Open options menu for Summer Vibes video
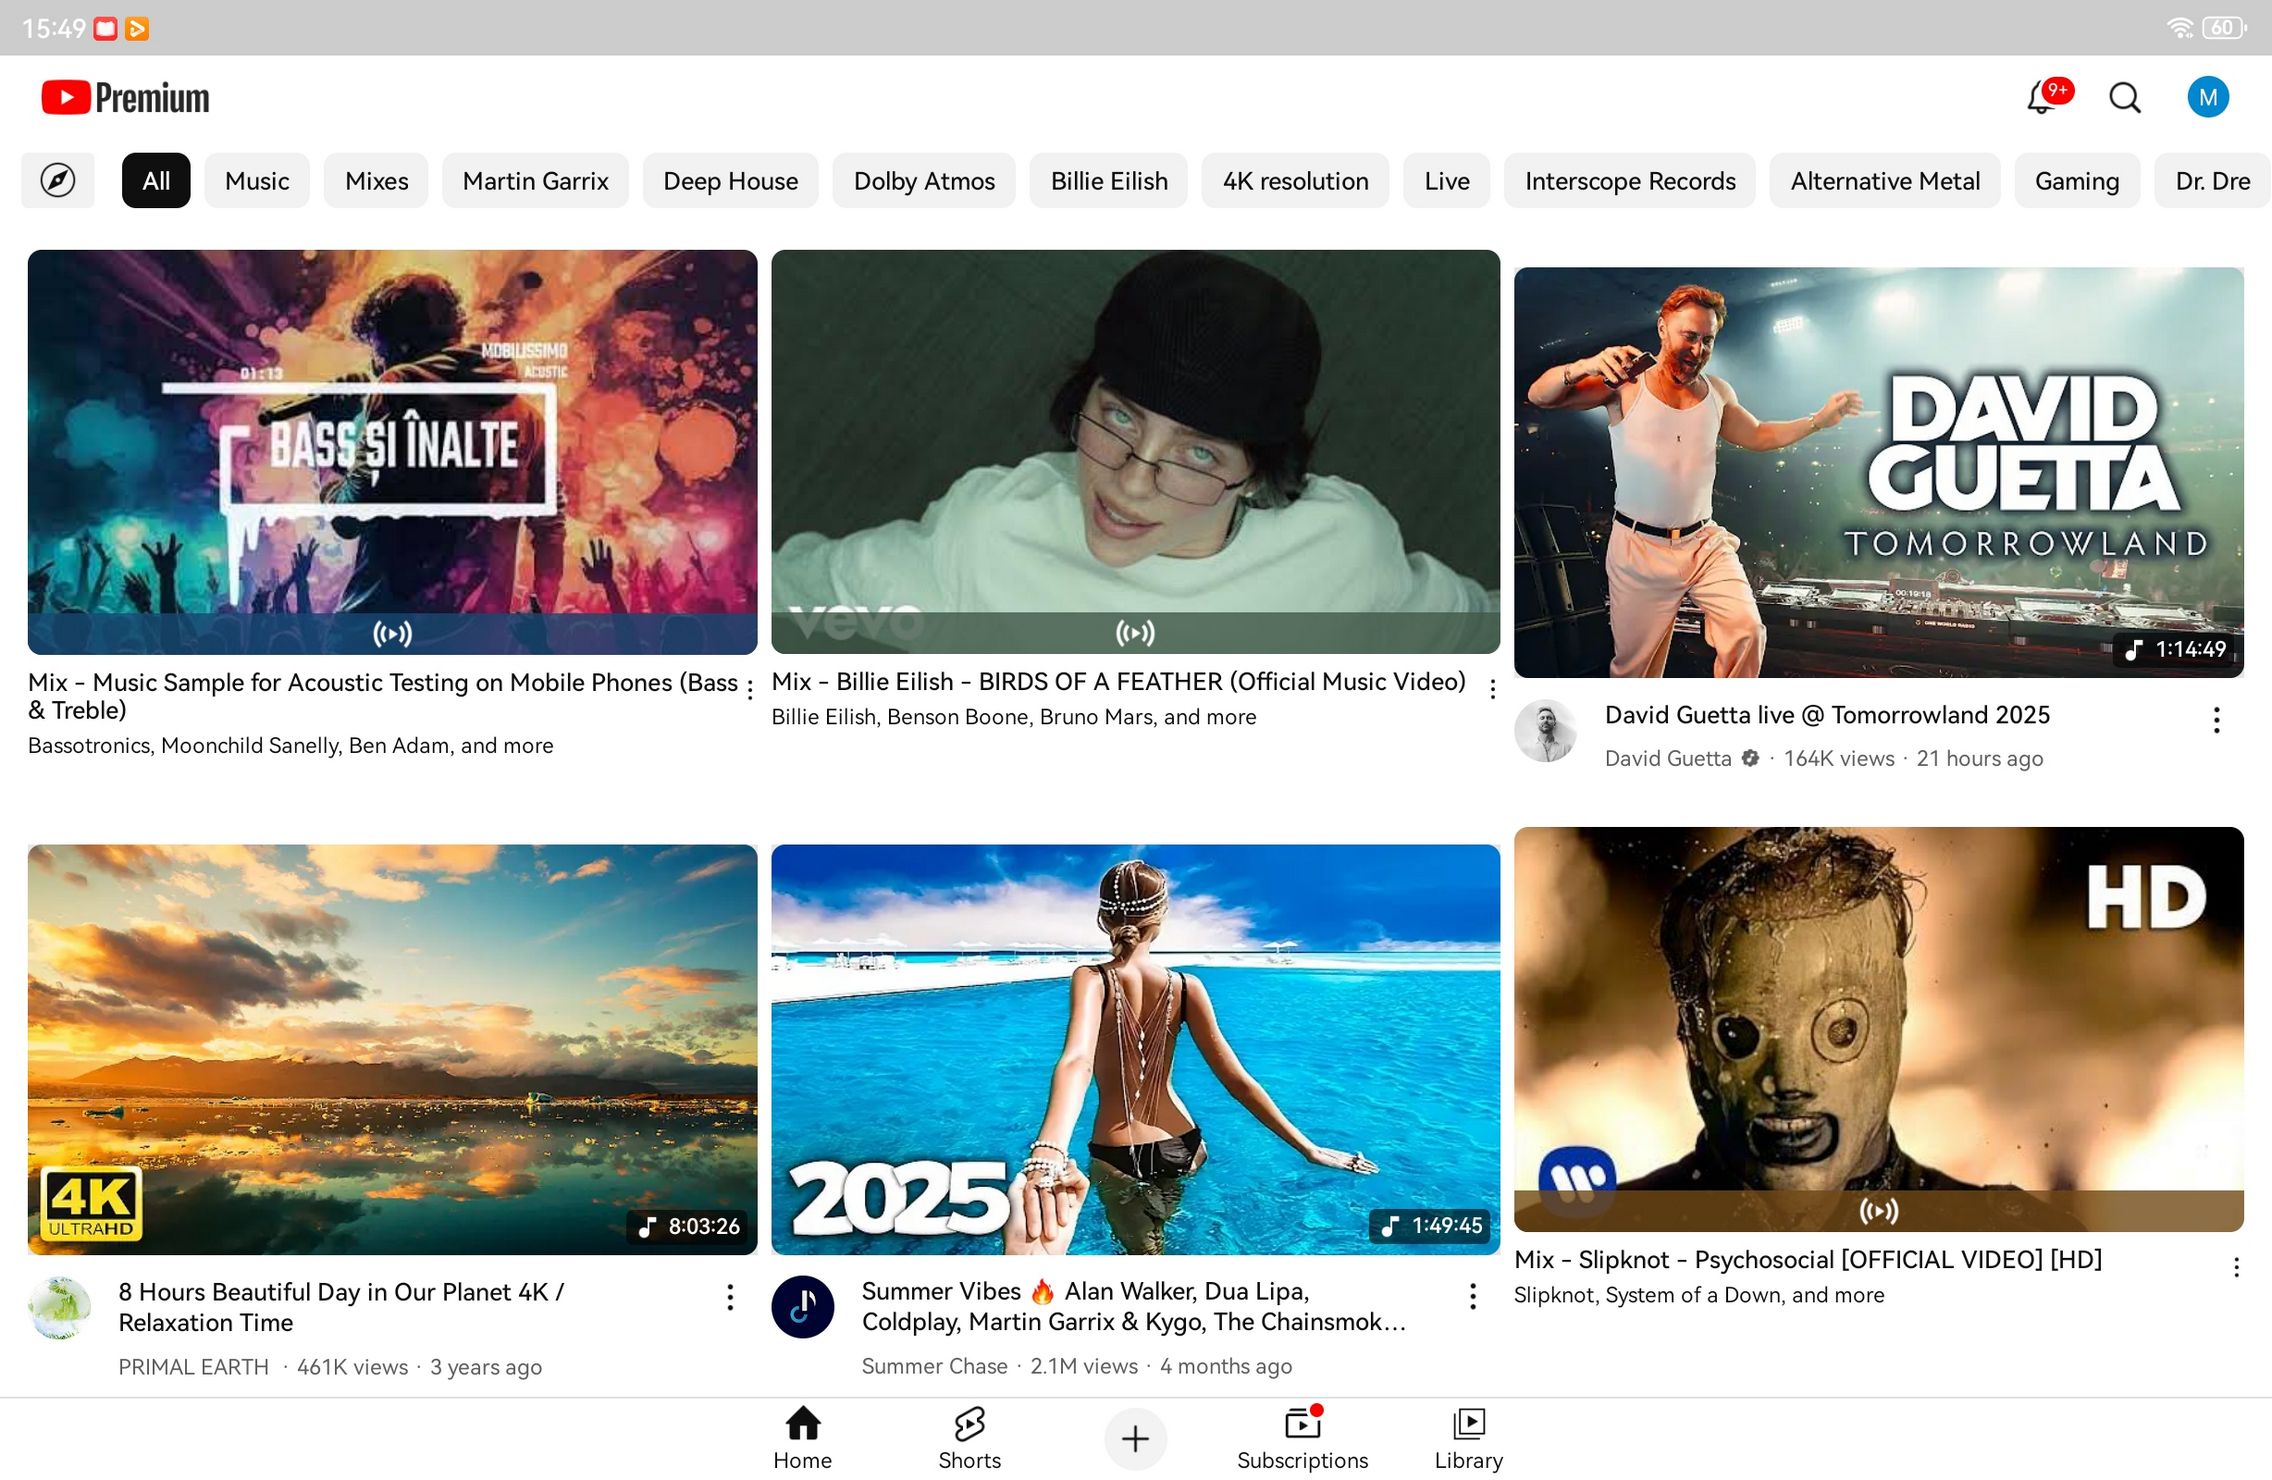This screenshot has height=1480, width=2272. [x=1472, y=1296]
